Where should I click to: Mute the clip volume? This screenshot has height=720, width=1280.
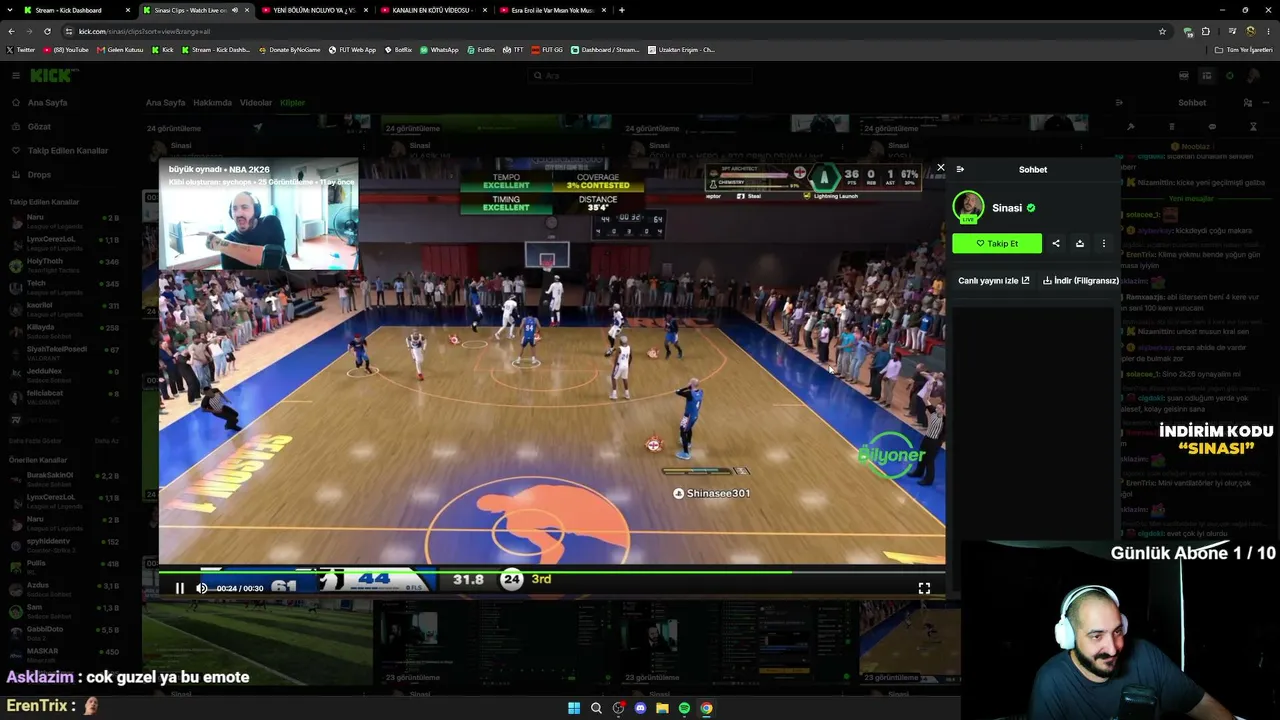pos(201,588)
